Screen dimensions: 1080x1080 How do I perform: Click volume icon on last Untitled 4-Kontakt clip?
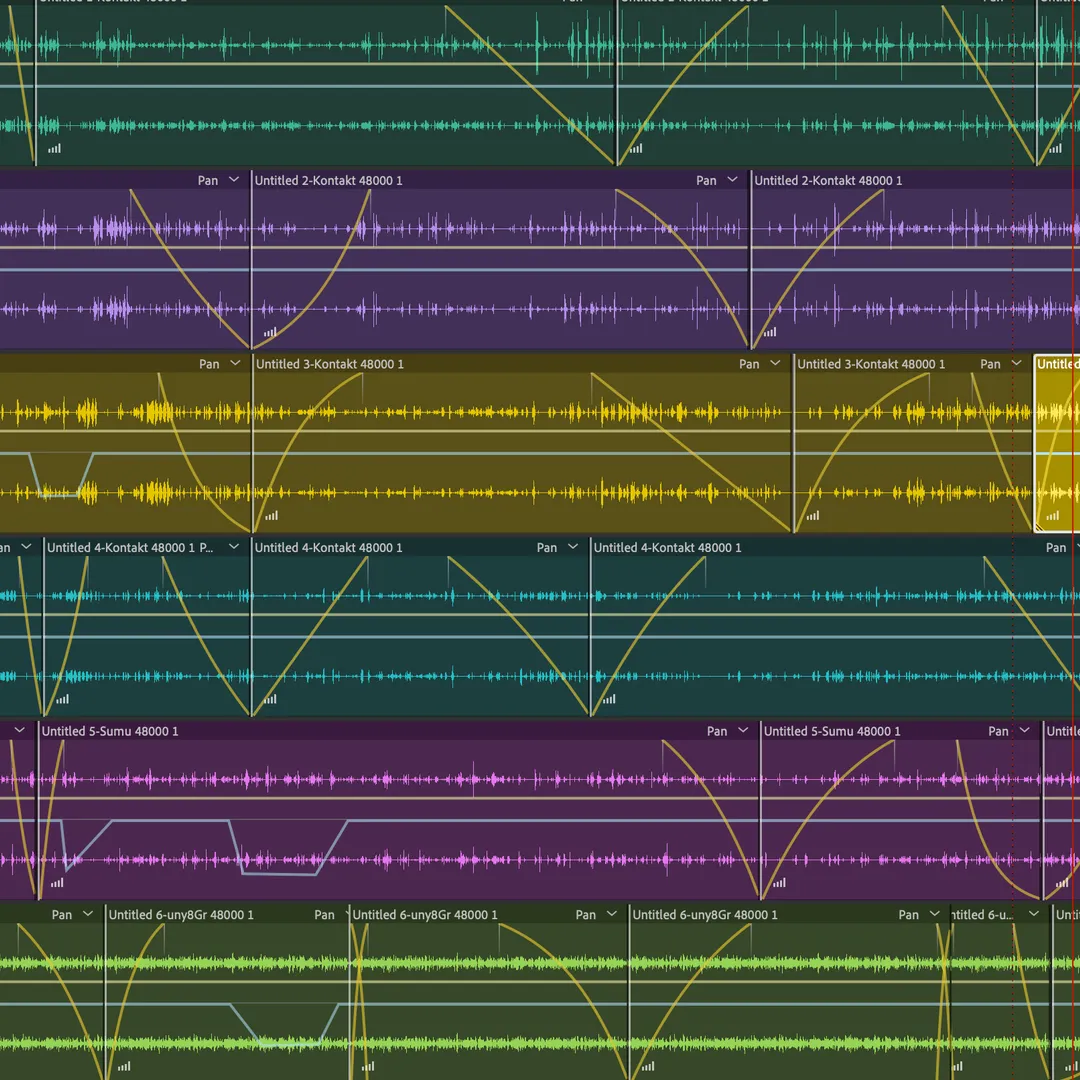pyautogui.click(x=609, y=699)
